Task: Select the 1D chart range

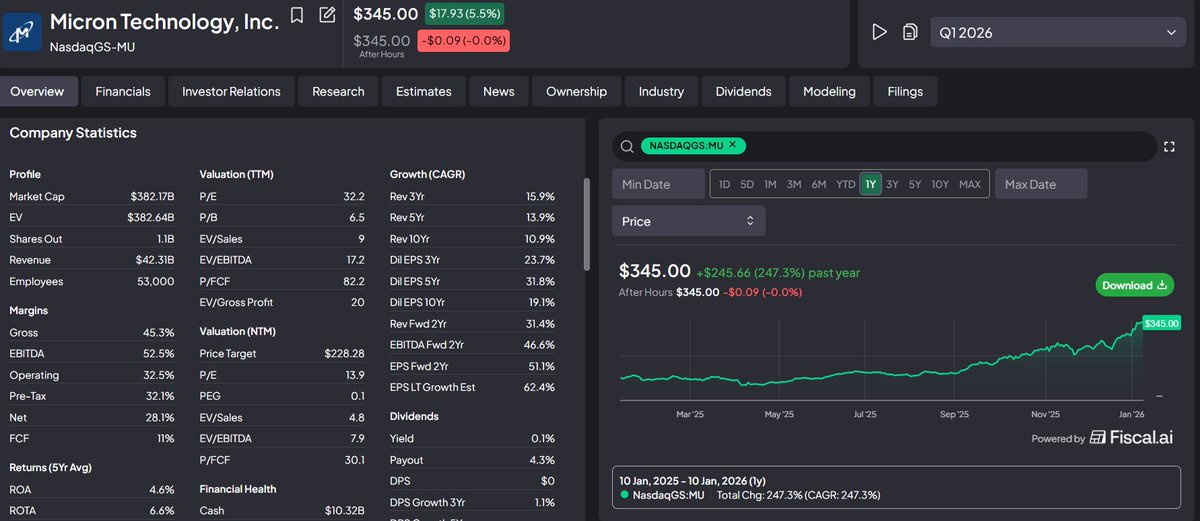Action: pos(724,184)
